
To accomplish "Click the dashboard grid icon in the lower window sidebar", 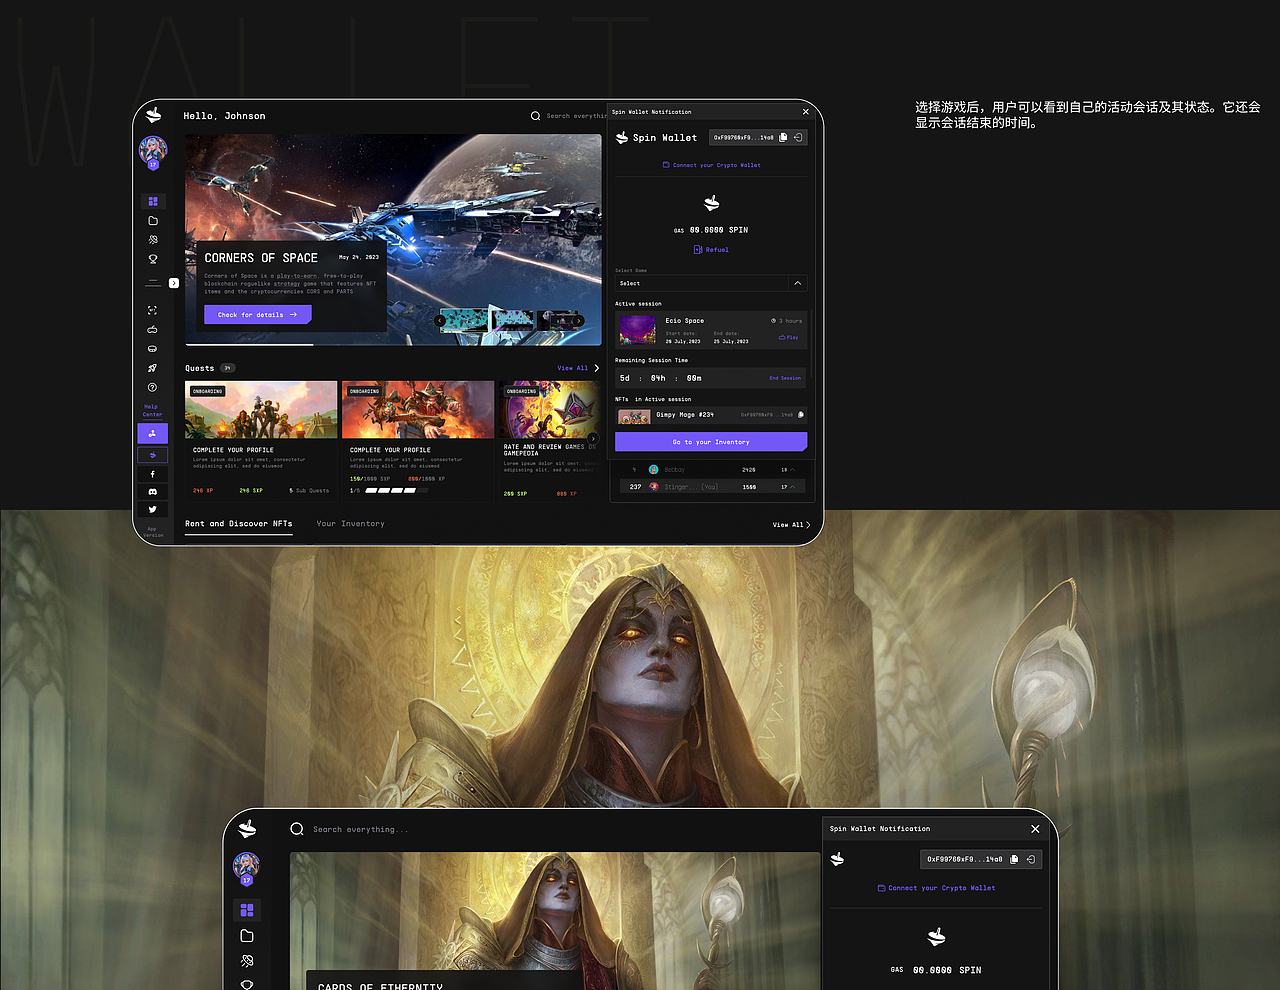I will (x=247, y=910).
